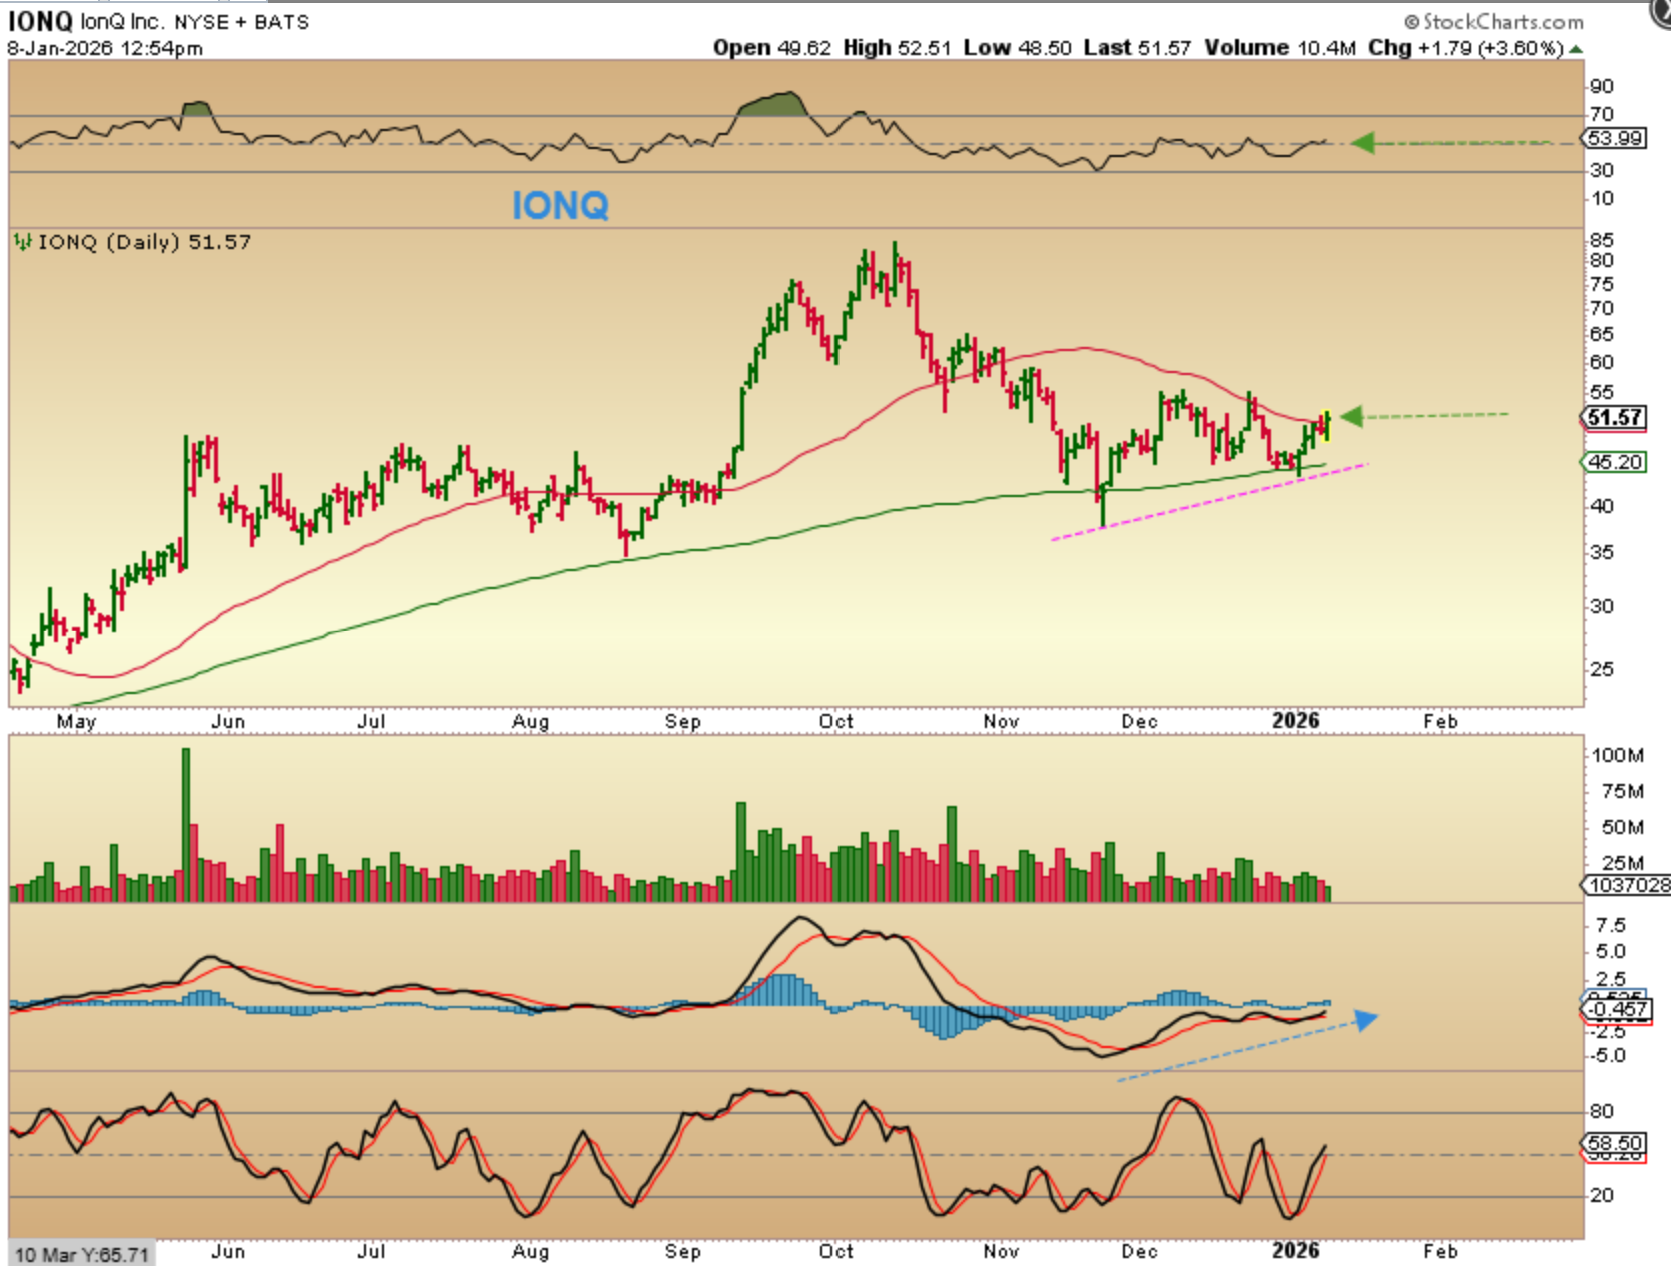Click the Volume 10.4M header value

(x=1280, y=48)
